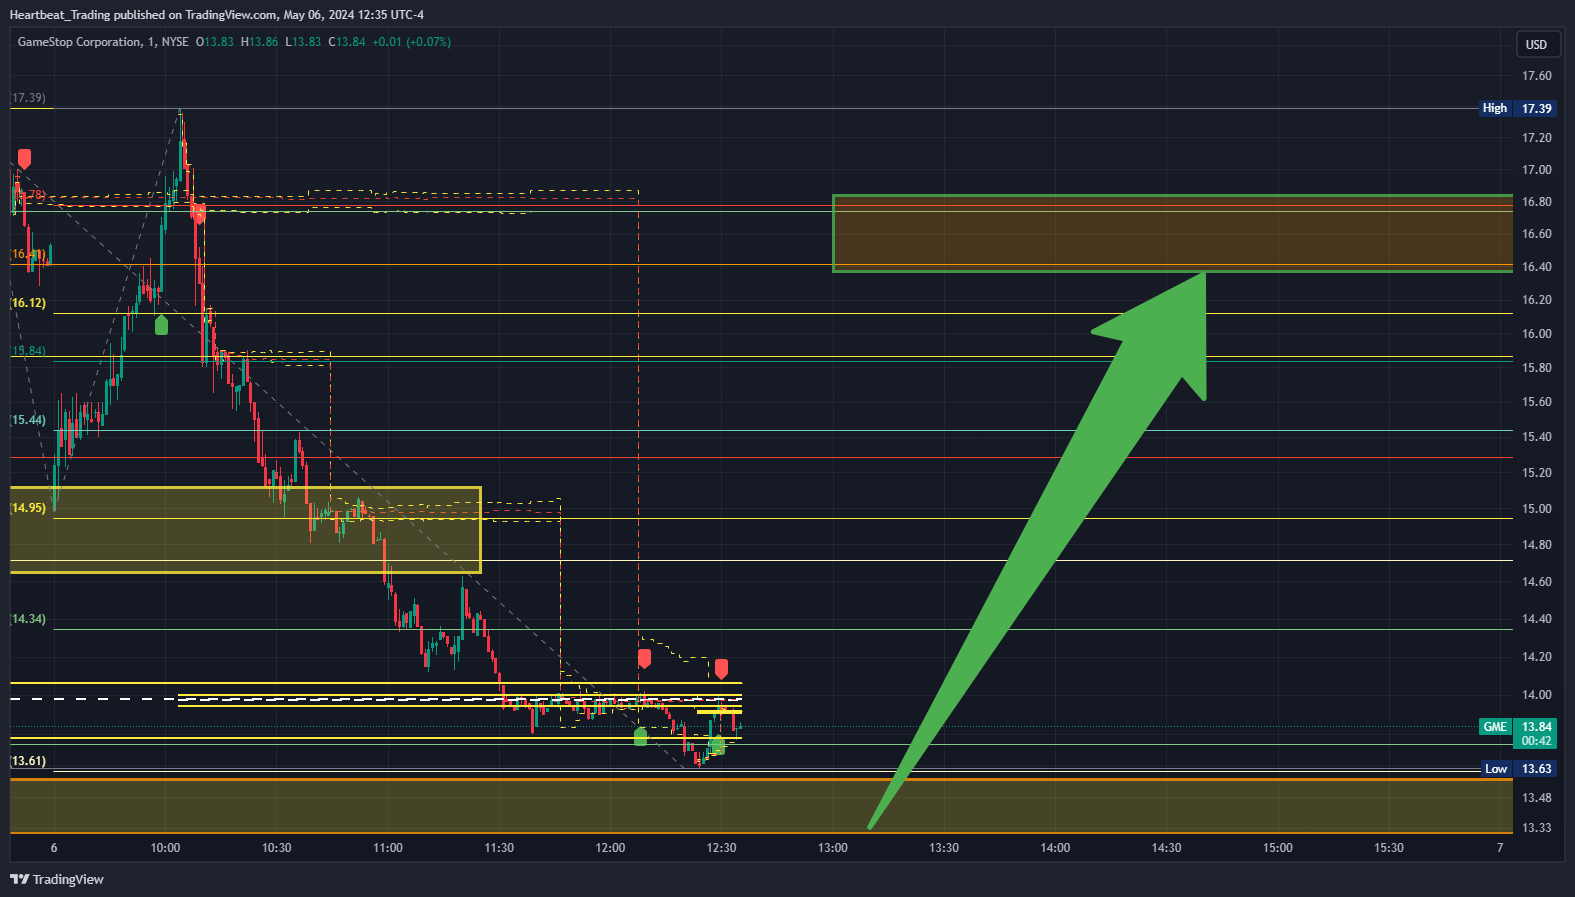Click the TradingView logo
Image resolution: width=1575 pixels, height=897 pixels.
tap(57, 879)
